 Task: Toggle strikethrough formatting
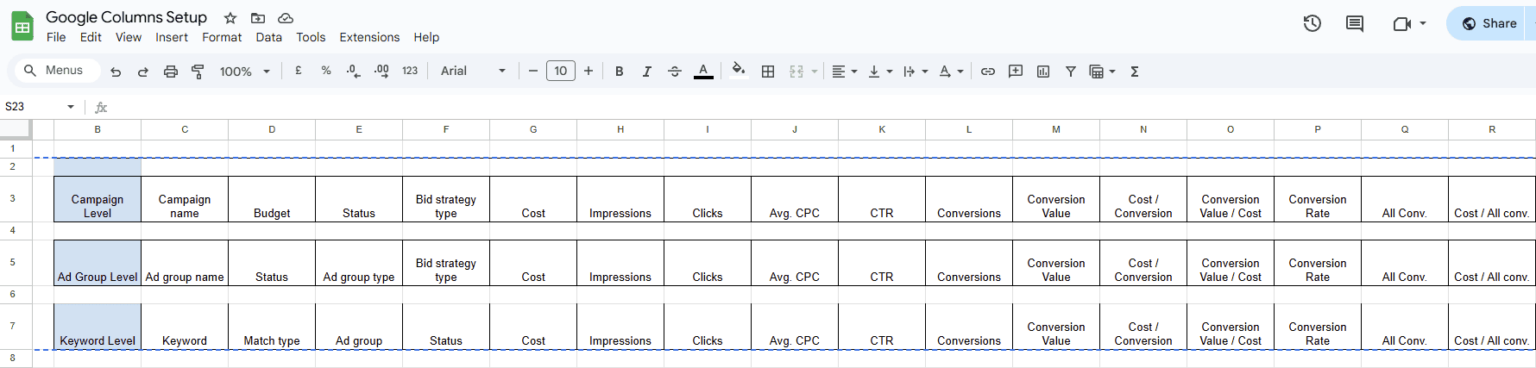tap(675, 71)
